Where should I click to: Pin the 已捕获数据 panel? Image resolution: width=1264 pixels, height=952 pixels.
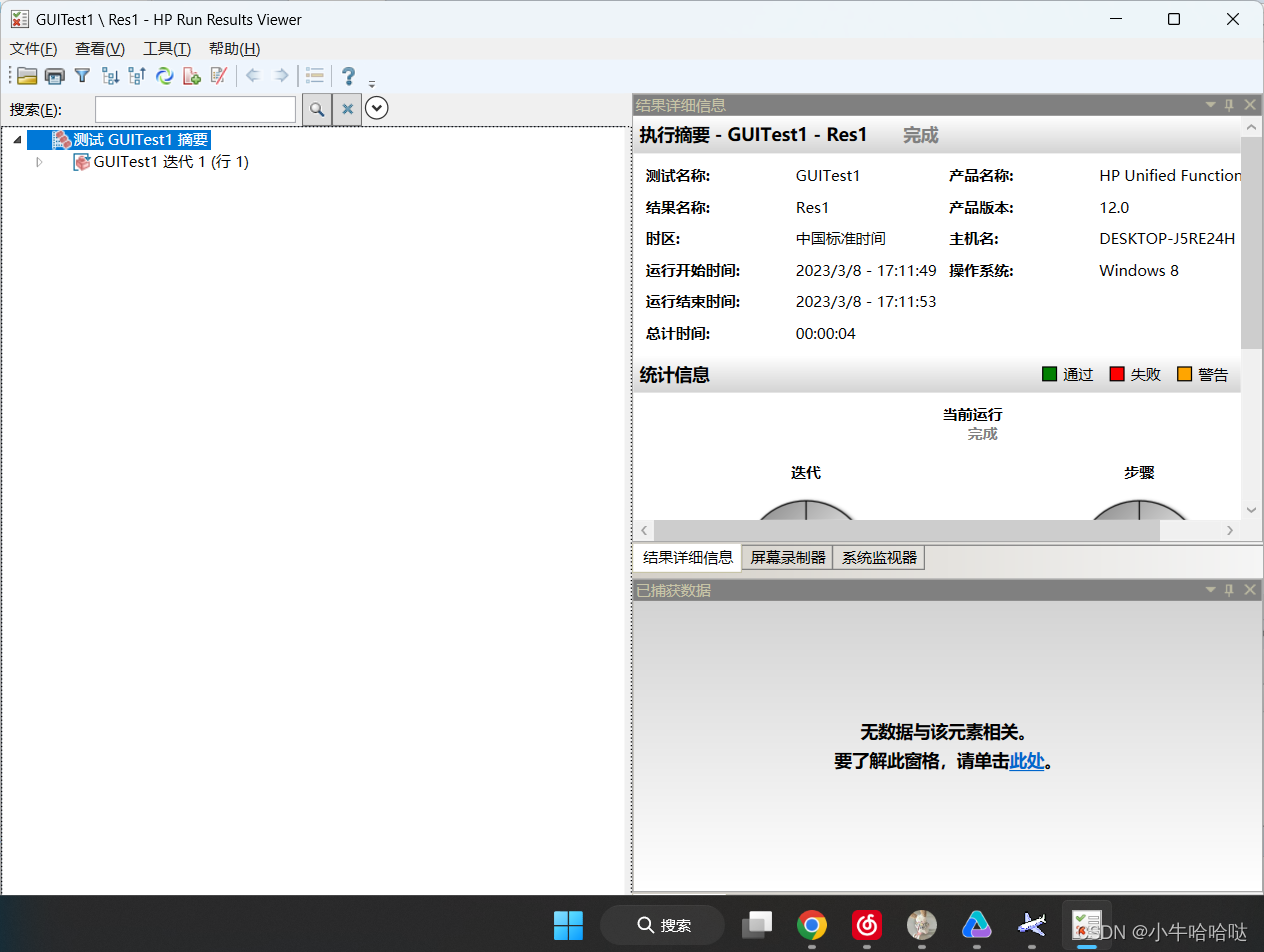1228,590
